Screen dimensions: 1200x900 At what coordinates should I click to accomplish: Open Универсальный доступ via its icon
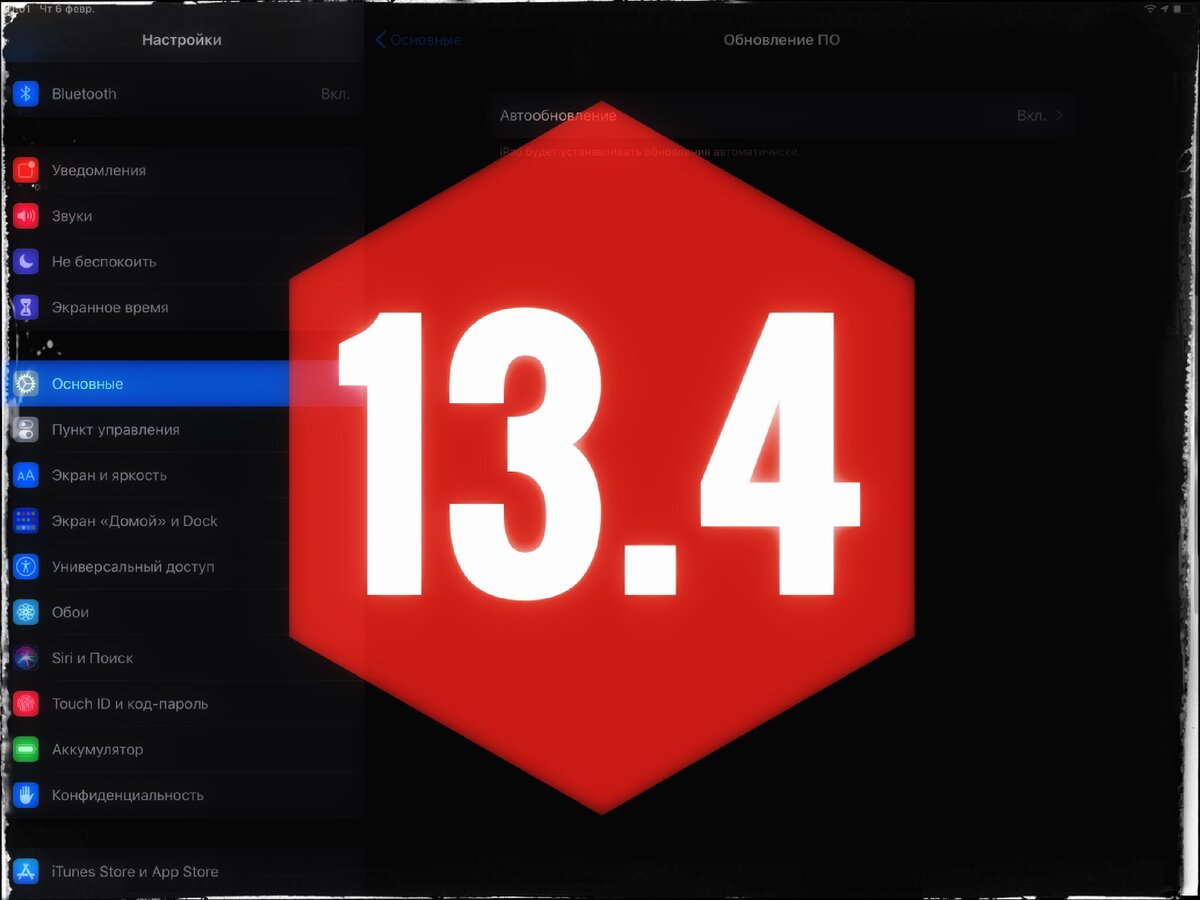[x=26, y=566]
